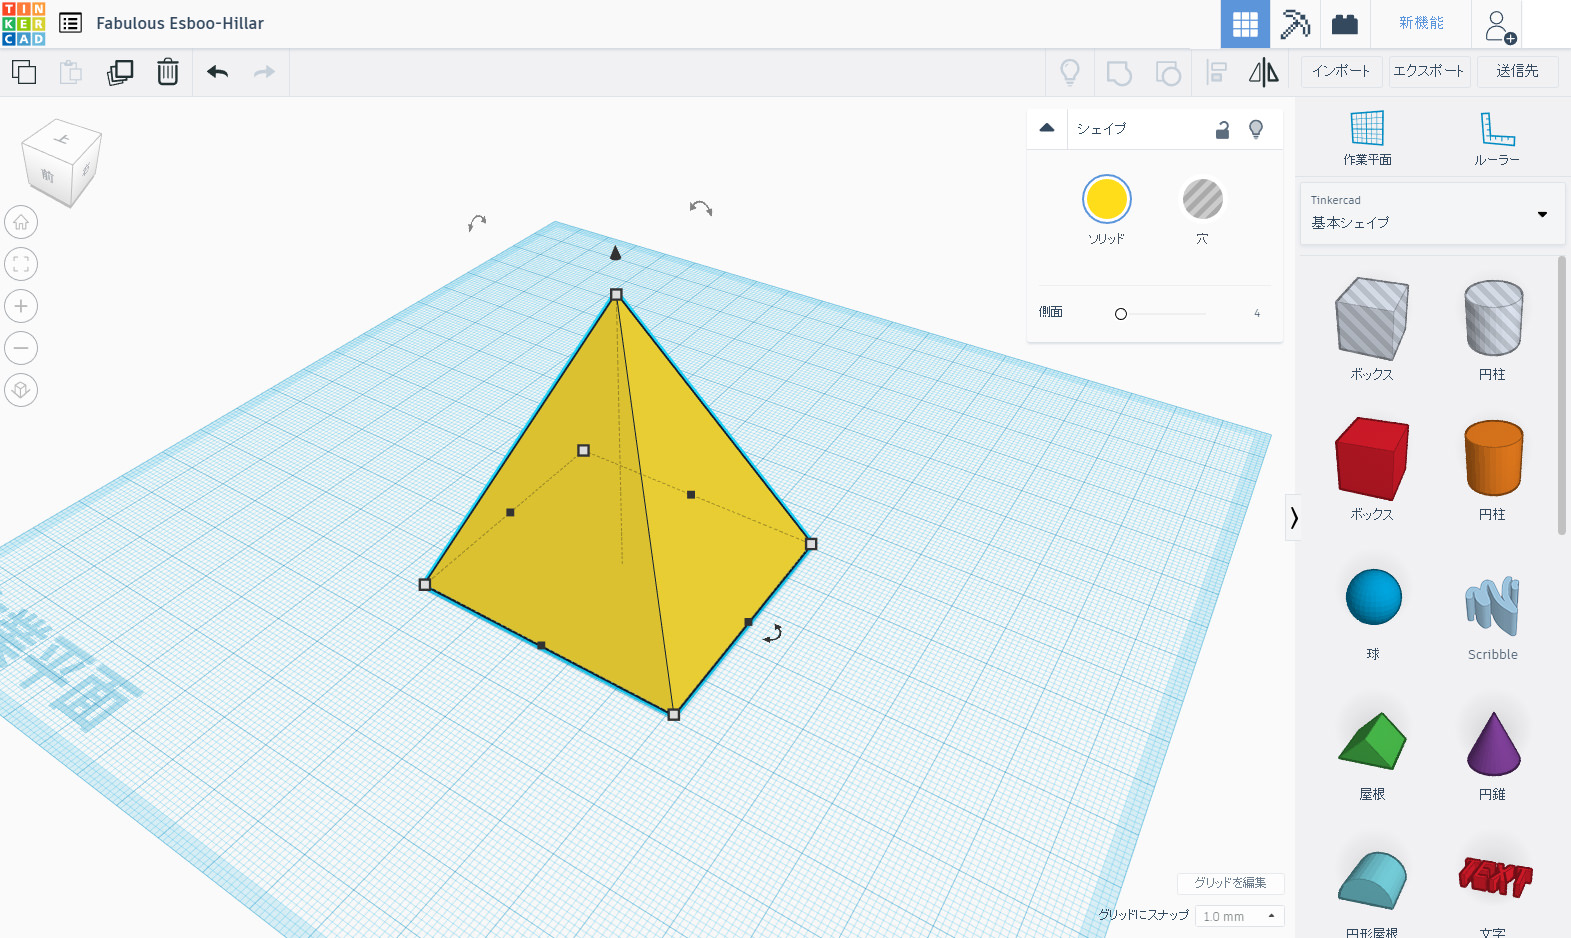The width and height of the screenshot is (1571, 938).
Task: Click the インポート button
Action: (1341, 71)
